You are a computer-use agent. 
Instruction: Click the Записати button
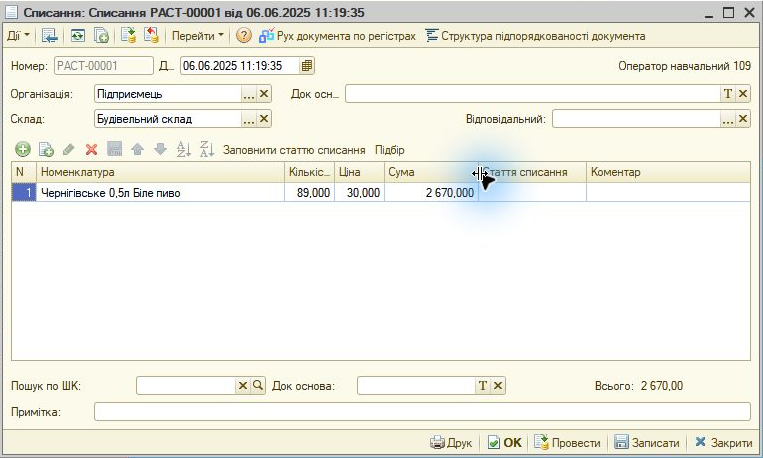pos(646,442)
